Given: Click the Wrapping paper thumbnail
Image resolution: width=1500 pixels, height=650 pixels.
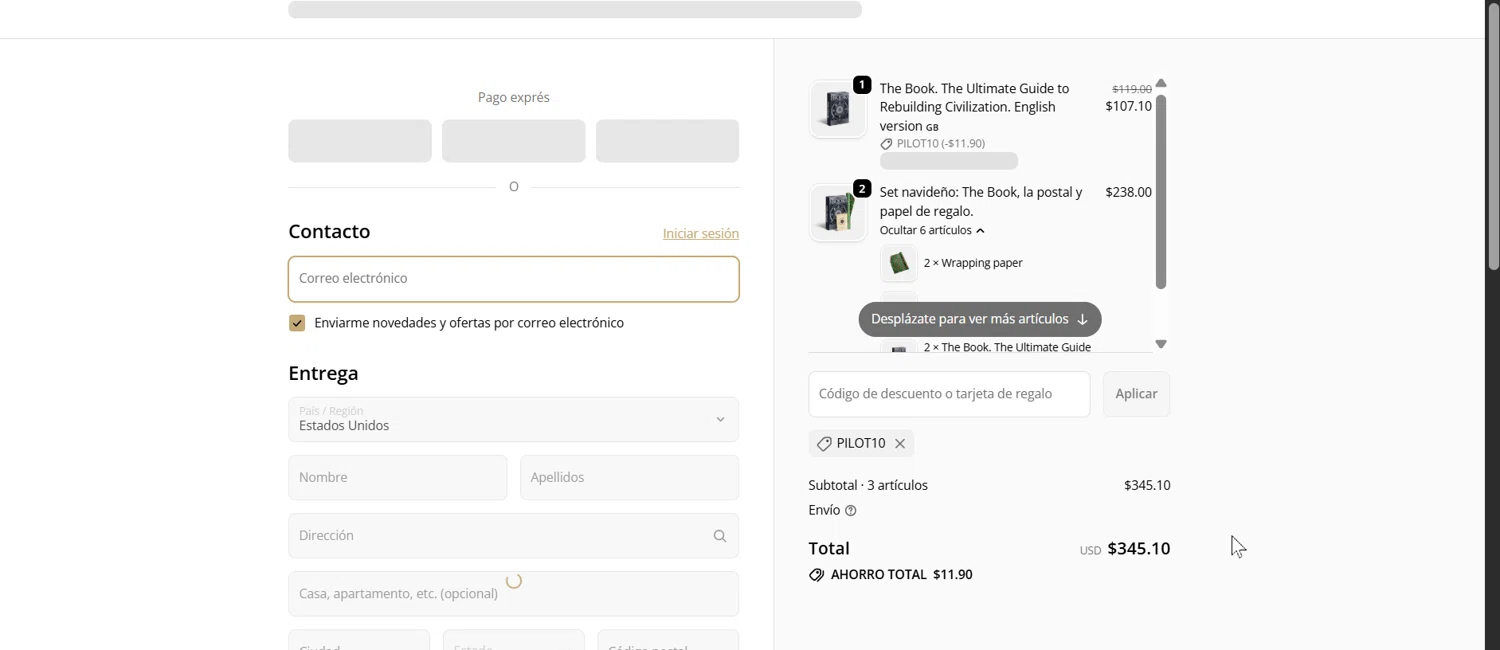Looking at the screenshot, I should point(898,263).
